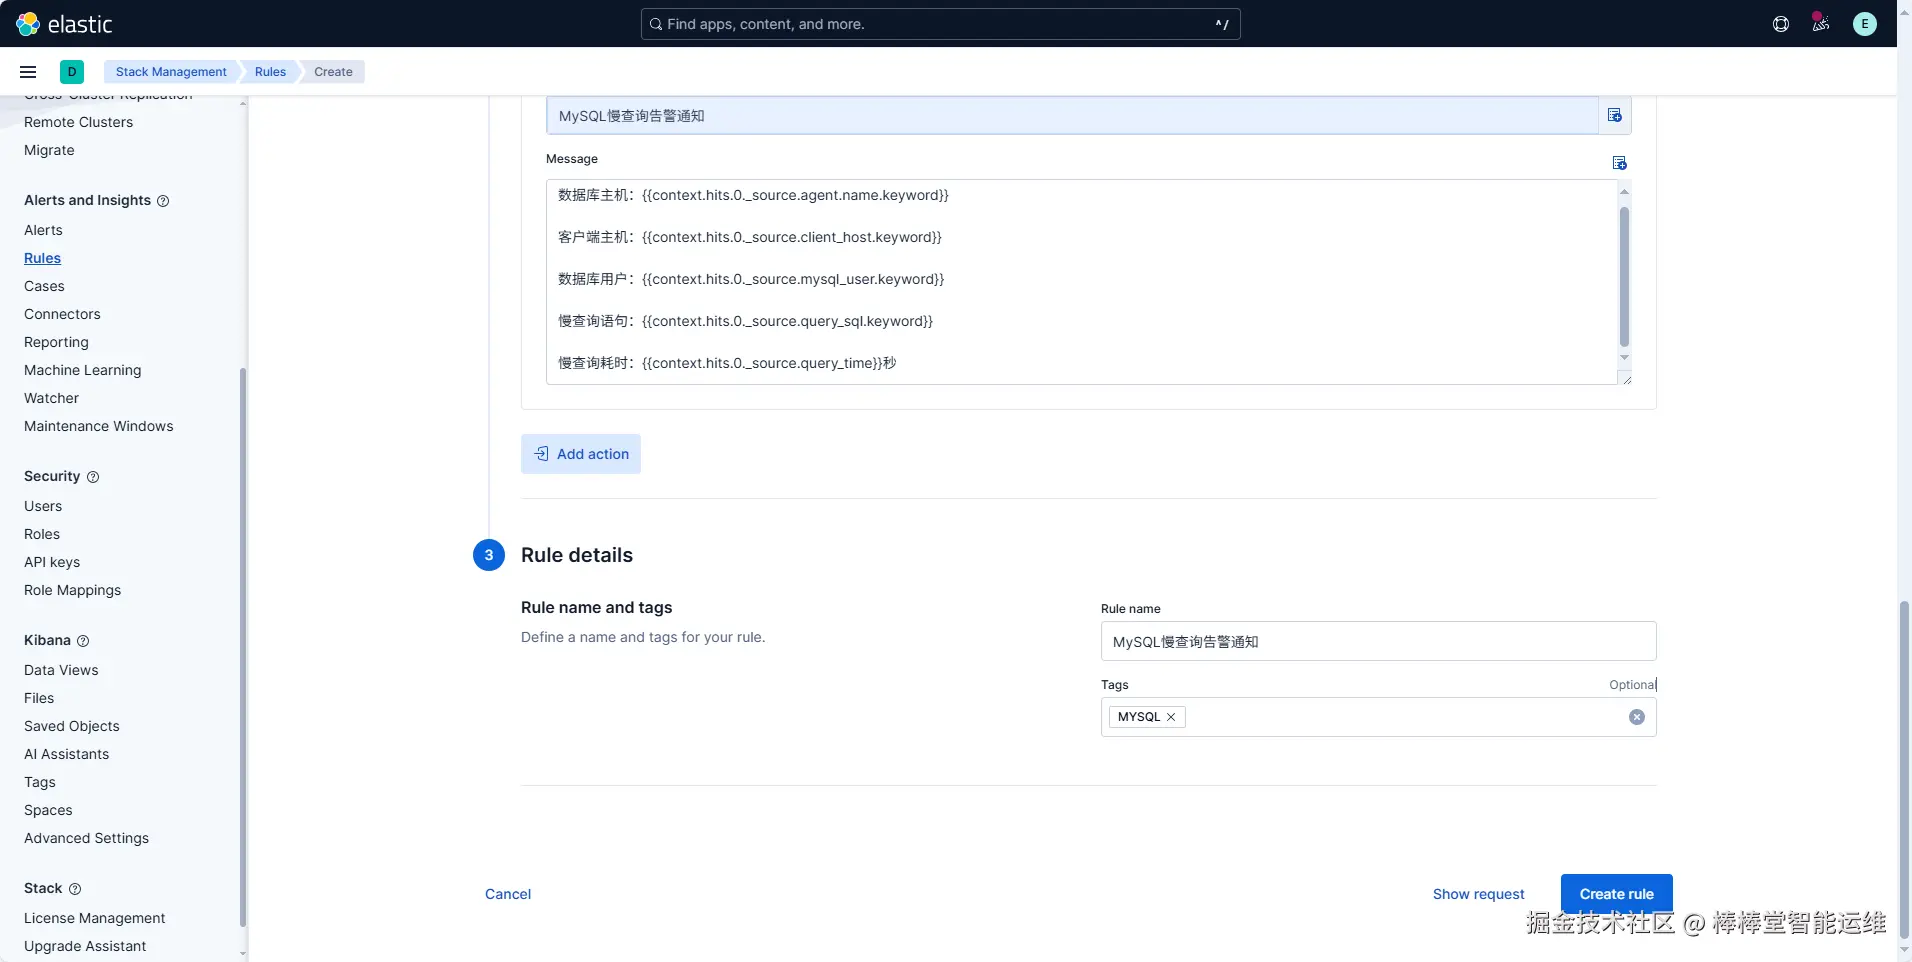1912x962 pixels.
Task: Focus the global search bar
Action: [940, 24]
